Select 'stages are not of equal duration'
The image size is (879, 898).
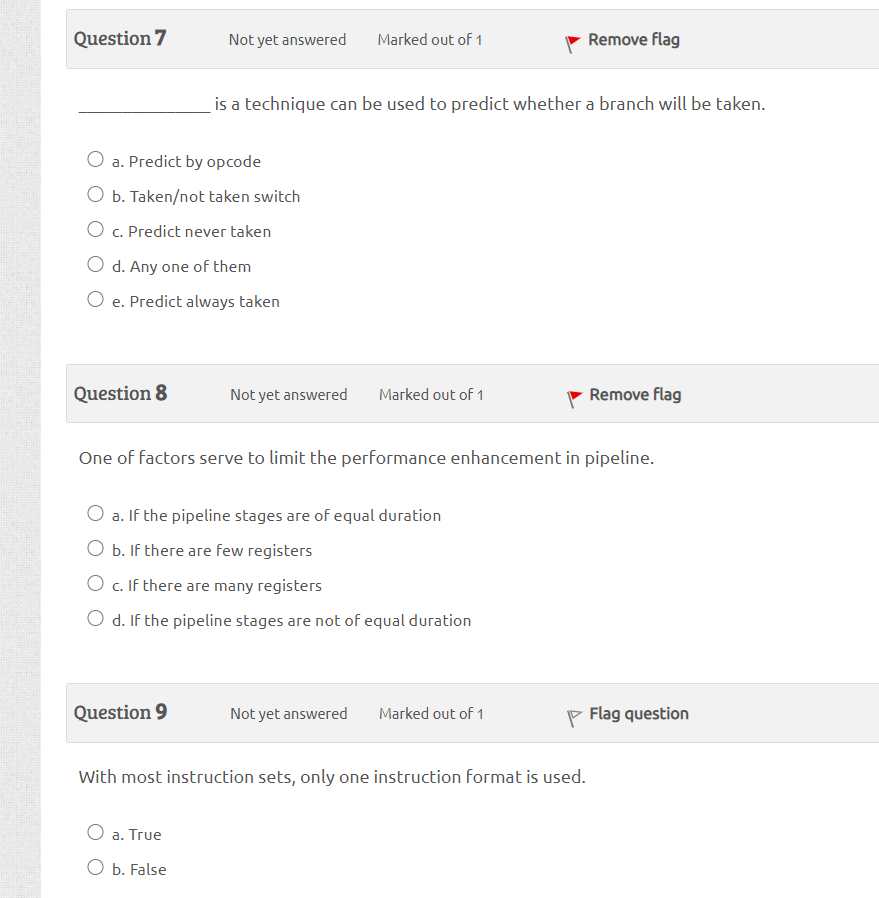pyautogui.click(x=95, y=619)
